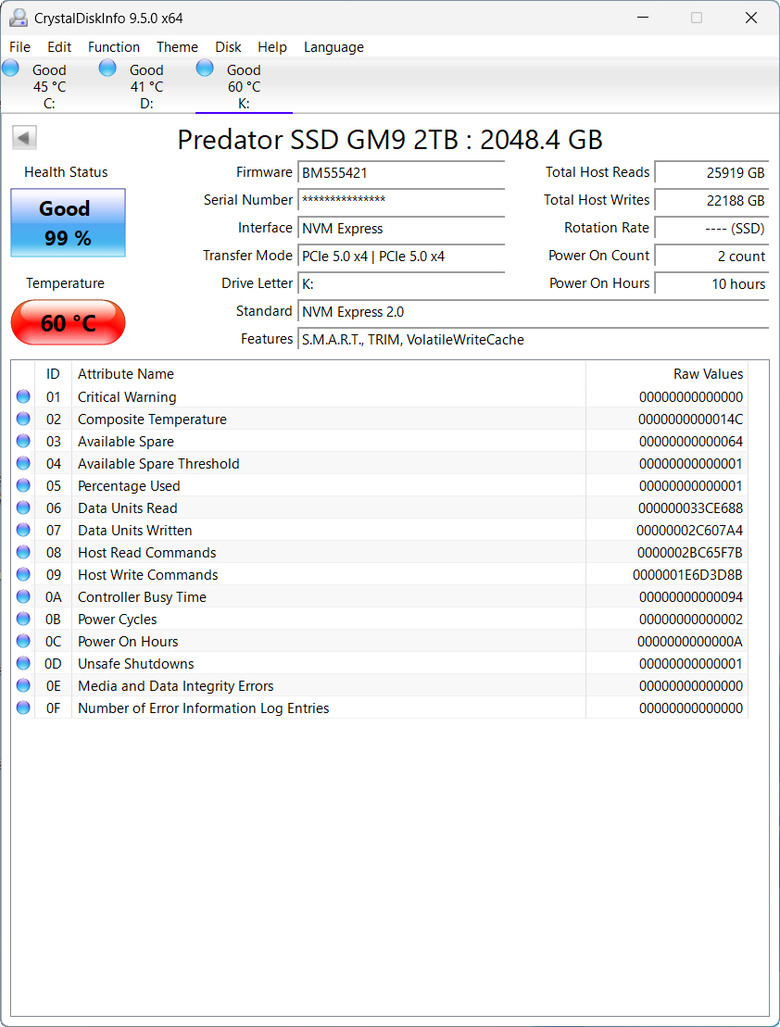This screenshot has height=1027, width=780.
Task: Open the Edit menu
Action: coord(59,47)
